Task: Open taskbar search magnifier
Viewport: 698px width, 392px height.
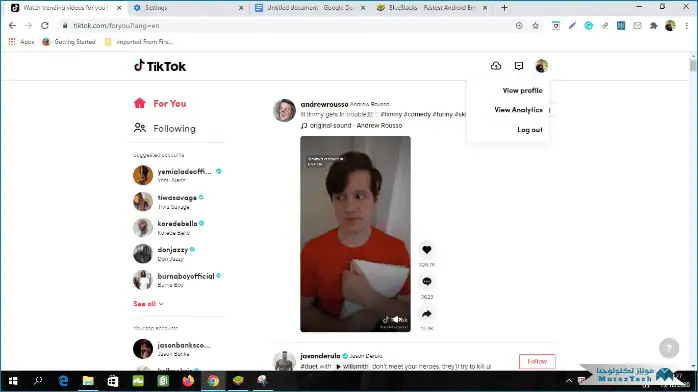Action: 38,381
